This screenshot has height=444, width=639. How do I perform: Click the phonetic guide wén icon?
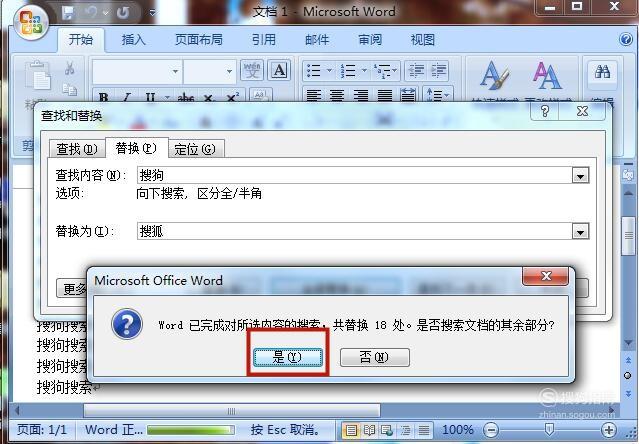(252, 70)
